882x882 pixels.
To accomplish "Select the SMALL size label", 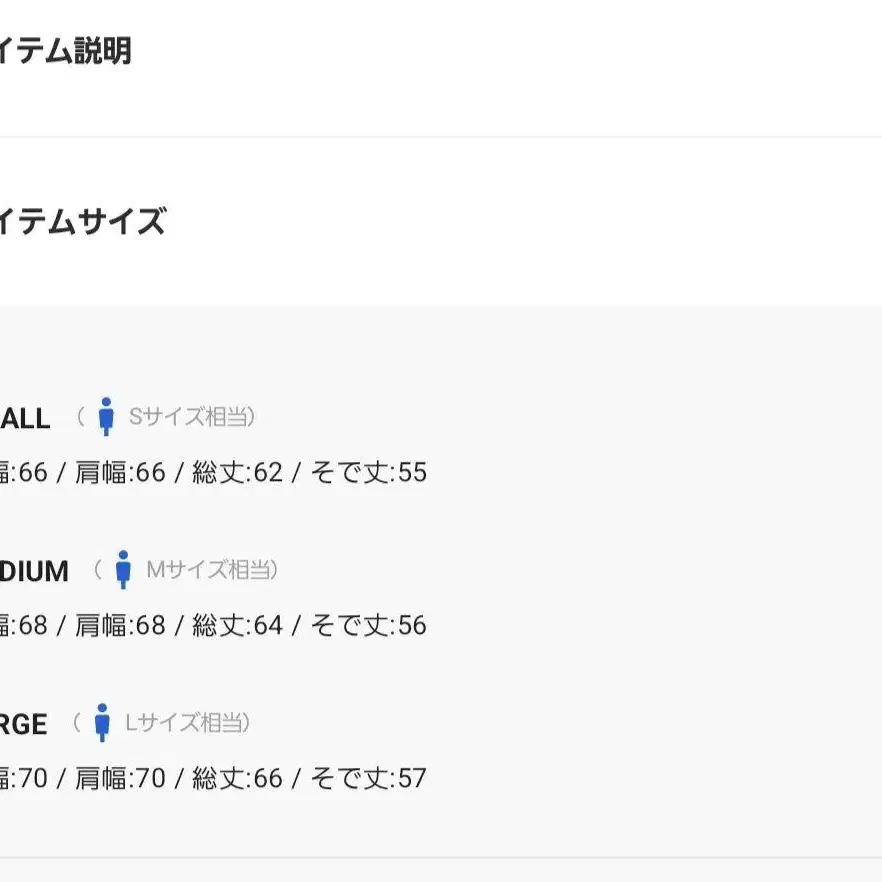I will pos(25,418).
